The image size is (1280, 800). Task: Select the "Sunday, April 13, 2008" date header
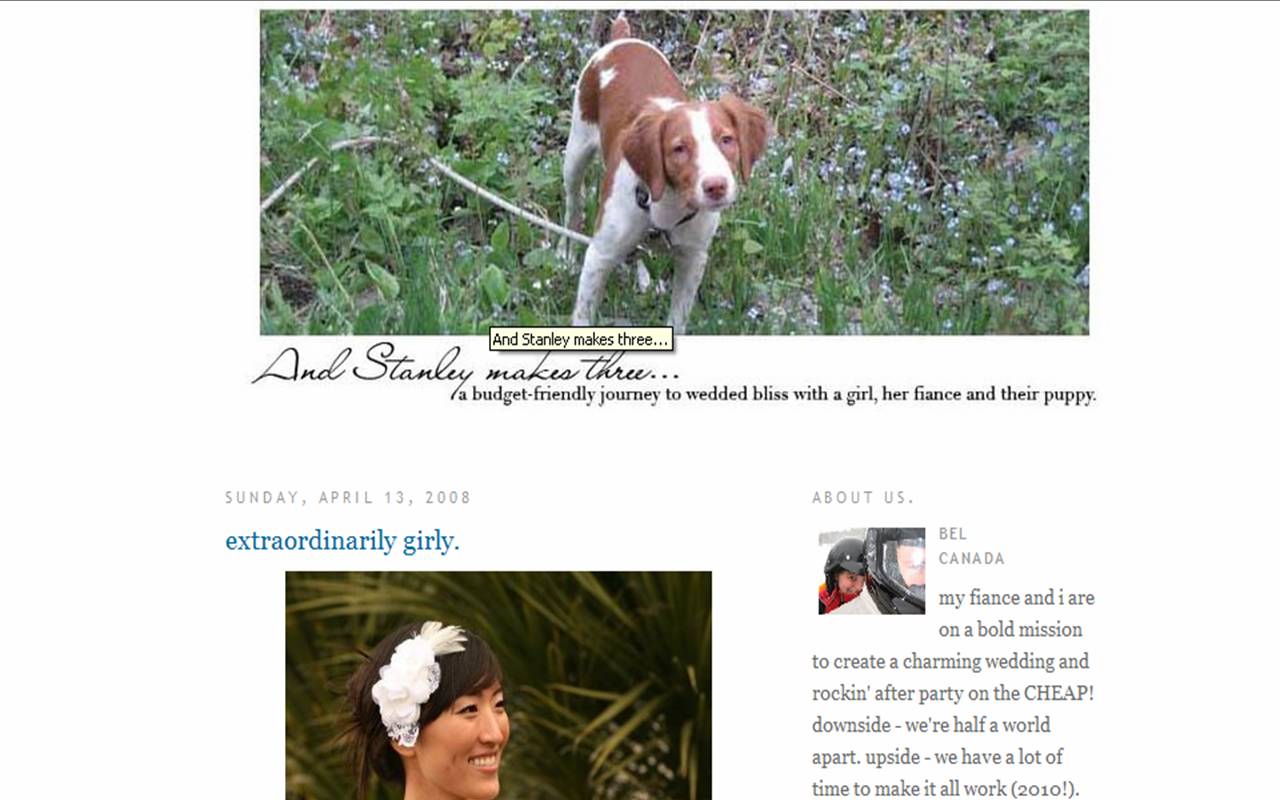348,497
